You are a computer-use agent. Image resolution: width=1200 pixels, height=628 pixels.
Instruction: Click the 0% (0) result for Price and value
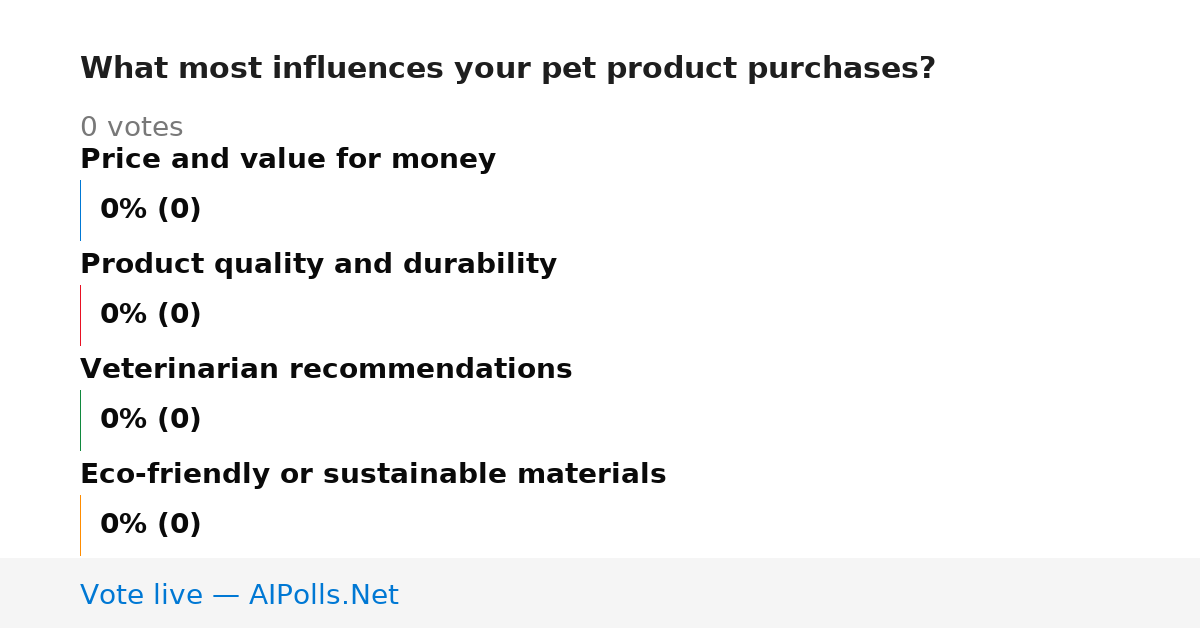click(x=151, y=210)
